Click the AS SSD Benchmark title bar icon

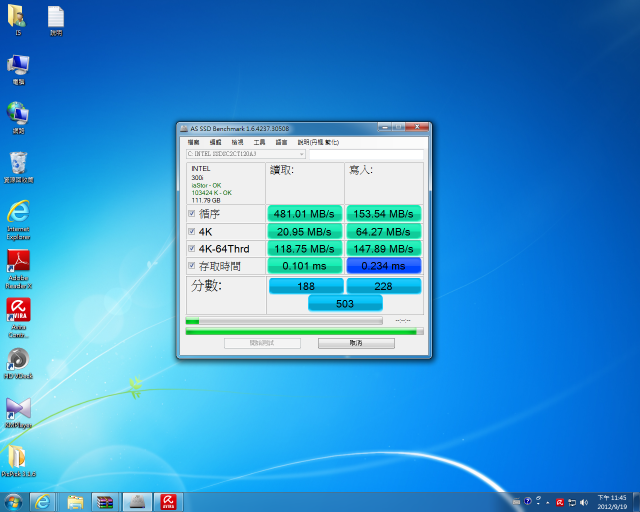(x=184, y=129)
